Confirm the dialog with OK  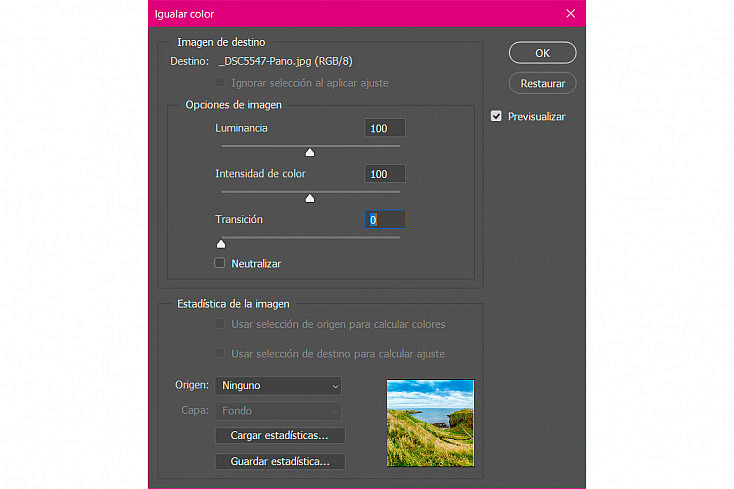[542, 53]
